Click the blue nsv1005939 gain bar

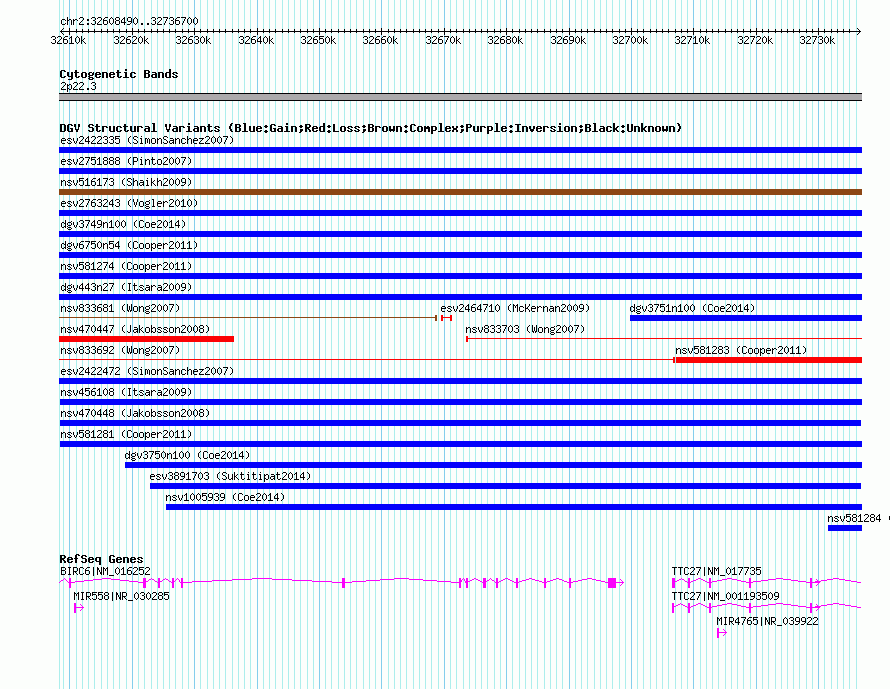click(x=514, y=507)
